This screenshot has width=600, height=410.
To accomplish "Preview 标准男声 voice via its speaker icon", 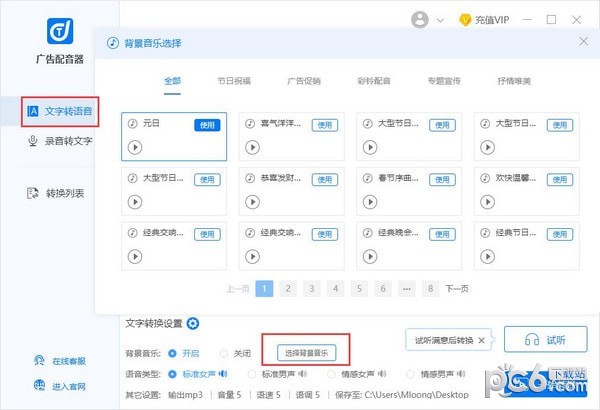I will 303,374.
